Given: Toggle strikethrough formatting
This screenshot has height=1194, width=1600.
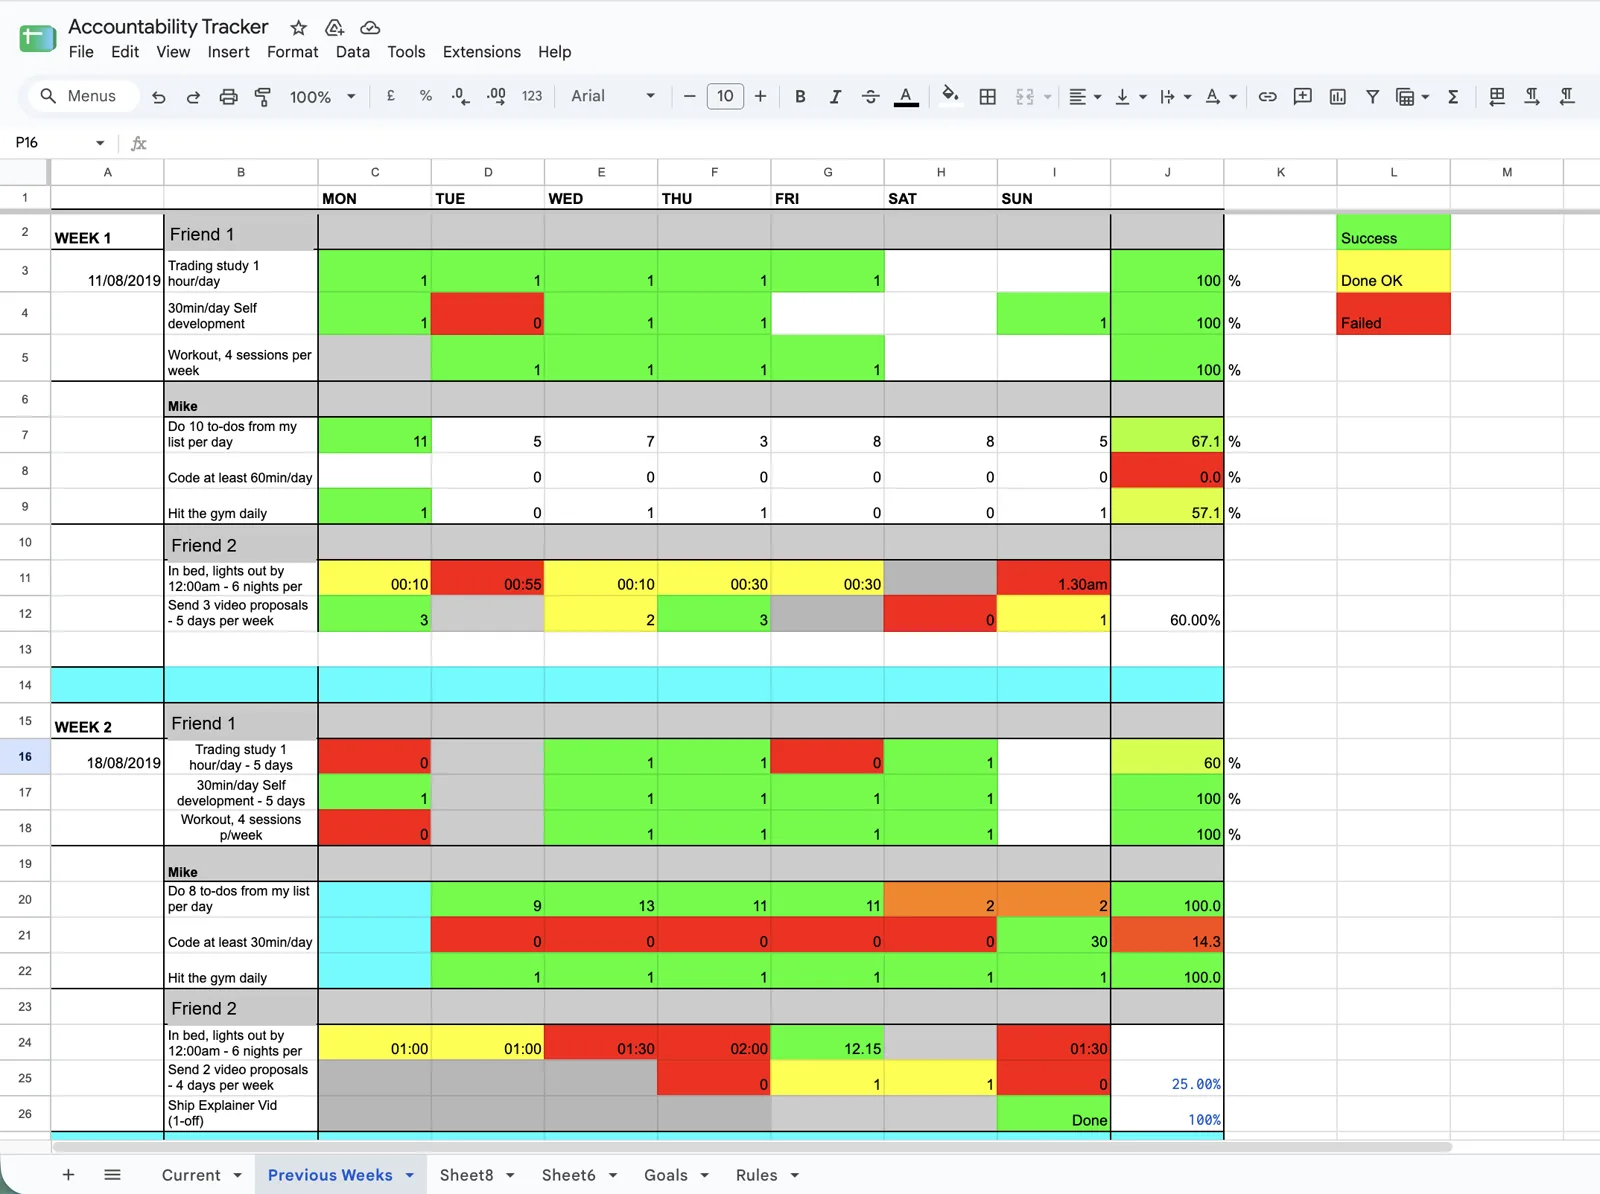Looking at the screenshot, I should tap(870, 96).
